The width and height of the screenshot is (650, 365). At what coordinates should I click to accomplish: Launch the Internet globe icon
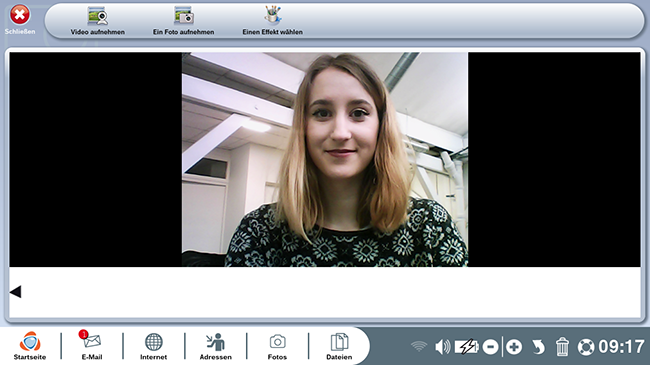coord(153,342)
